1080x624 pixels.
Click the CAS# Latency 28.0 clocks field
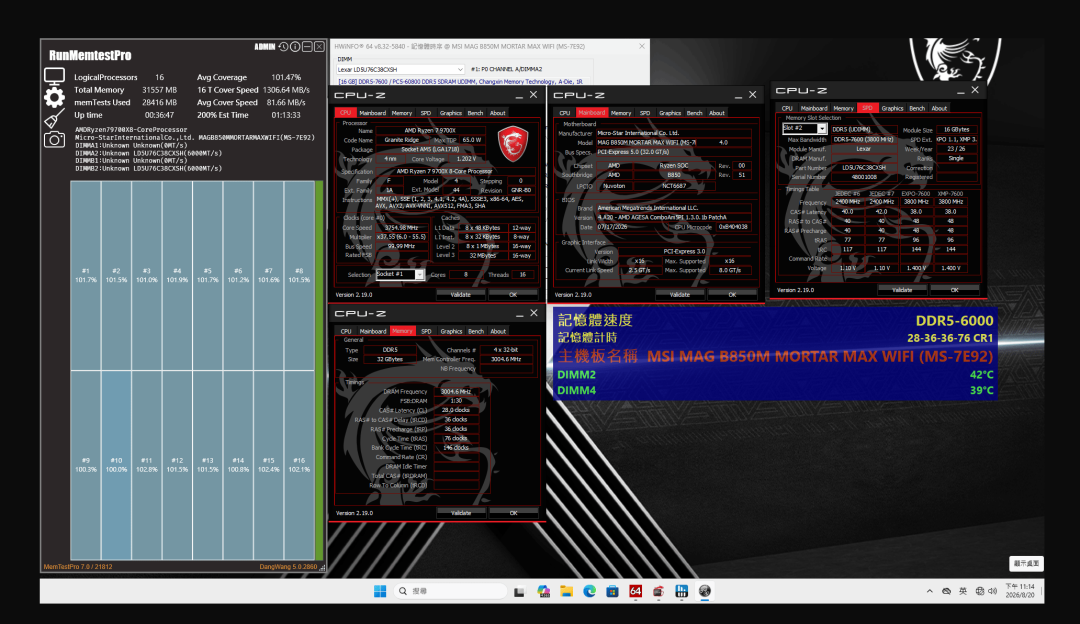455,410
